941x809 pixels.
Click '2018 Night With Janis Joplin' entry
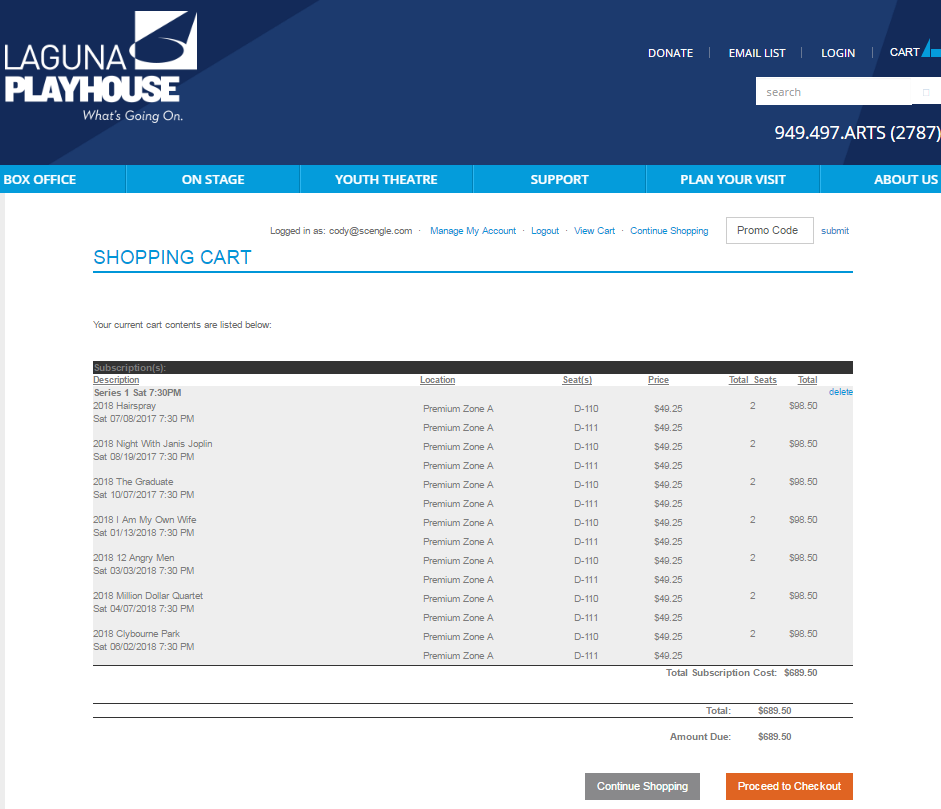click(x=152, y=444)
